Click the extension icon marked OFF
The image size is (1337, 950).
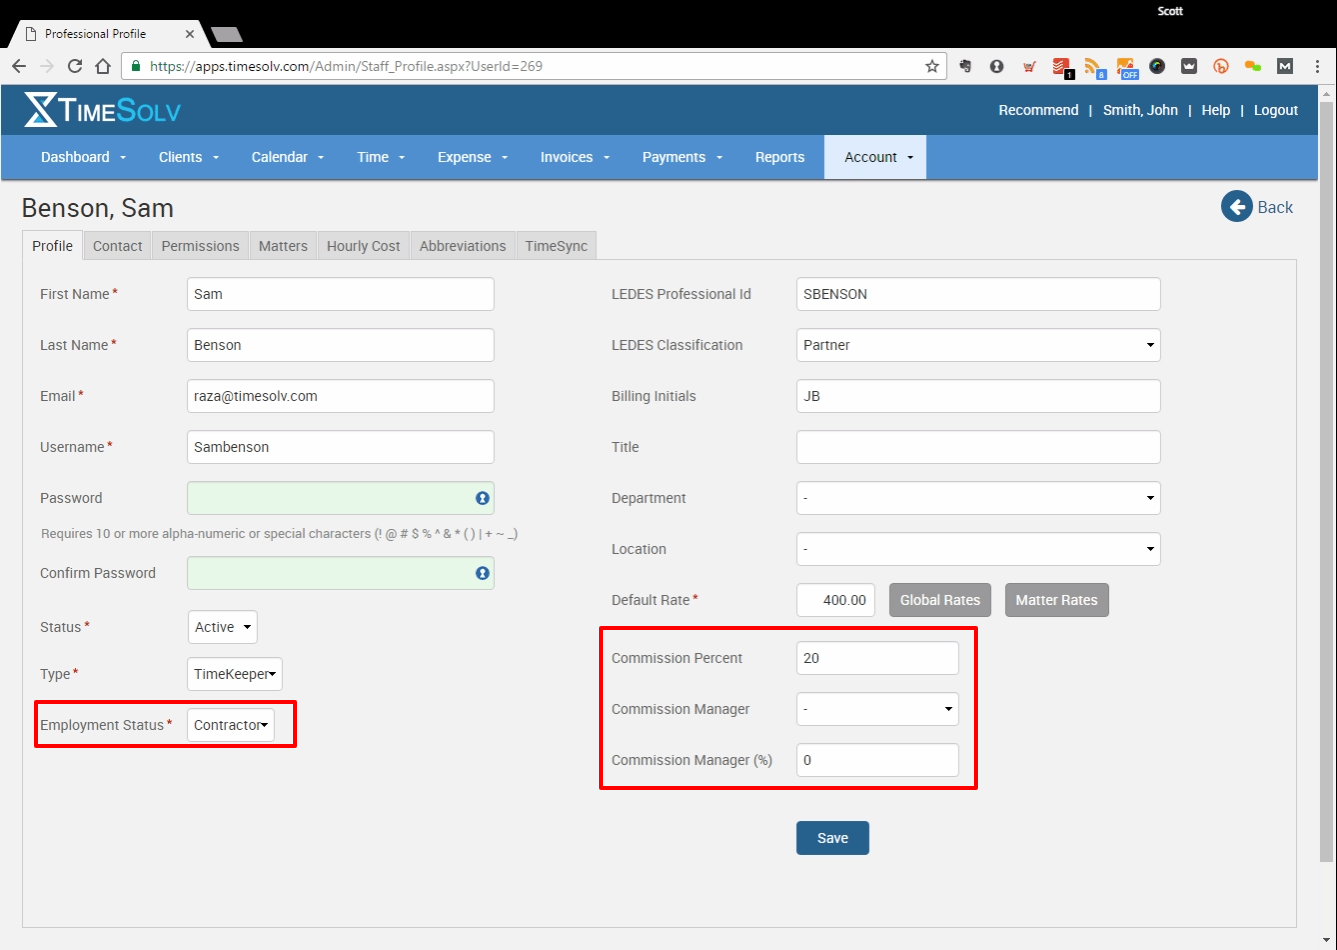(x=1126, y=68)
